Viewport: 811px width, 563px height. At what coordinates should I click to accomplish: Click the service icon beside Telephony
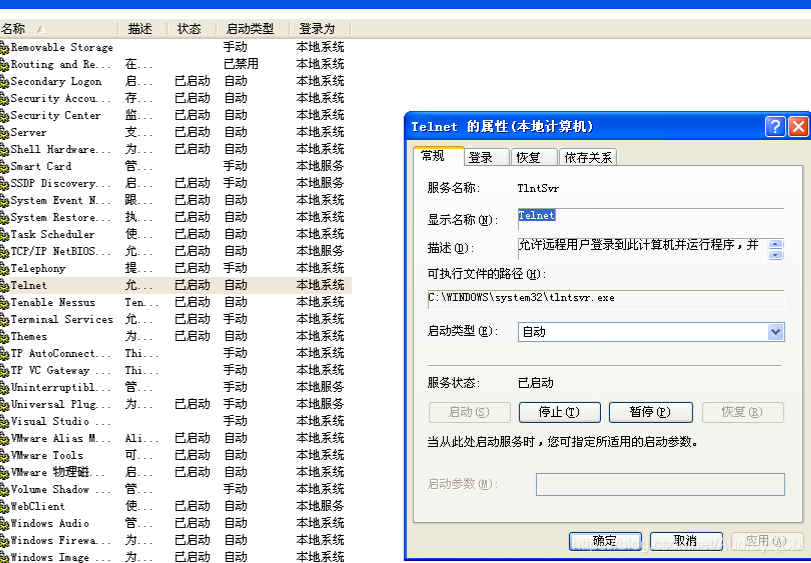point(5,269)
